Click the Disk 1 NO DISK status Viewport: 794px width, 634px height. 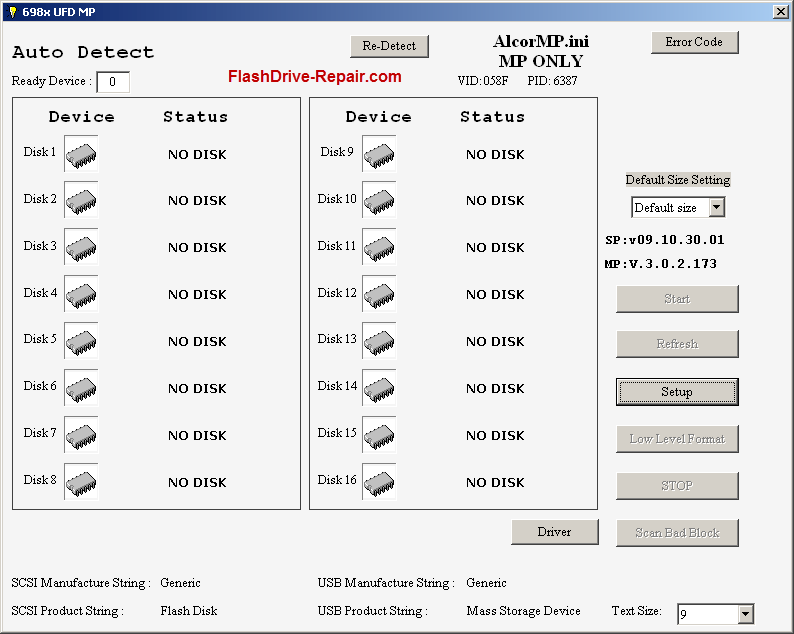pyautogui.click(x=197, y=154)
